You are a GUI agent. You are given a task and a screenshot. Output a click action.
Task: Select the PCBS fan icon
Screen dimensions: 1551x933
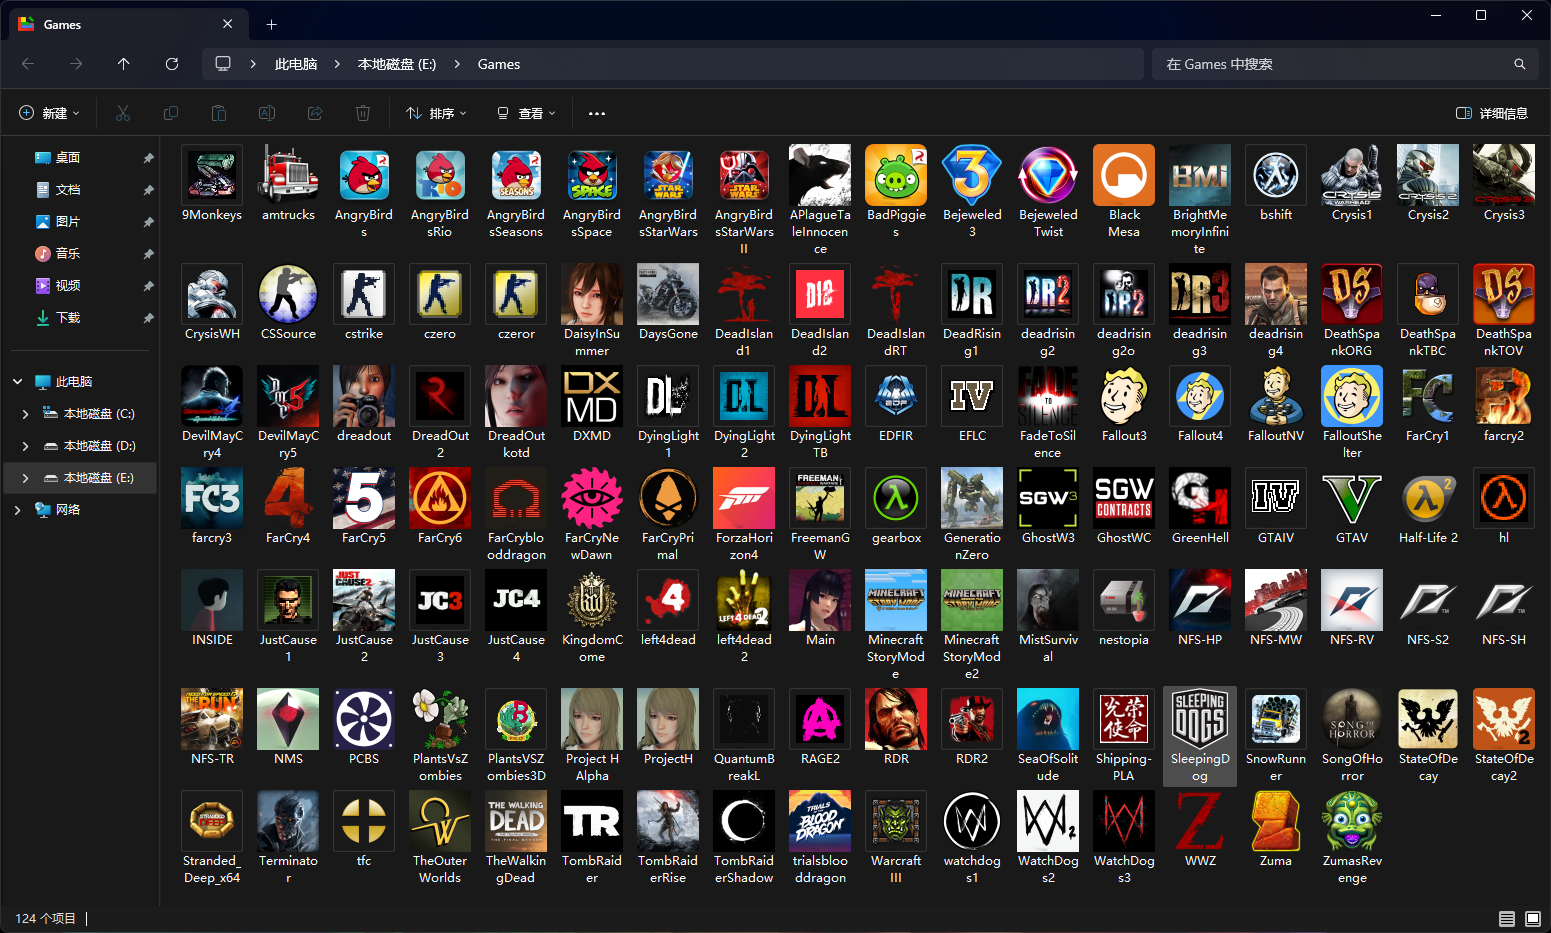pyautogui.click(x=364, y=720)
